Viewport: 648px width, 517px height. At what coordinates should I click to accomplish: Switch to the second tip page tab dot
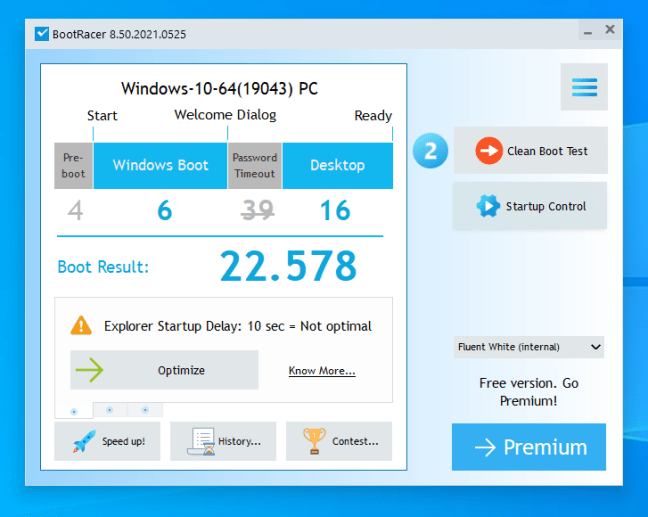coord(110,410)
